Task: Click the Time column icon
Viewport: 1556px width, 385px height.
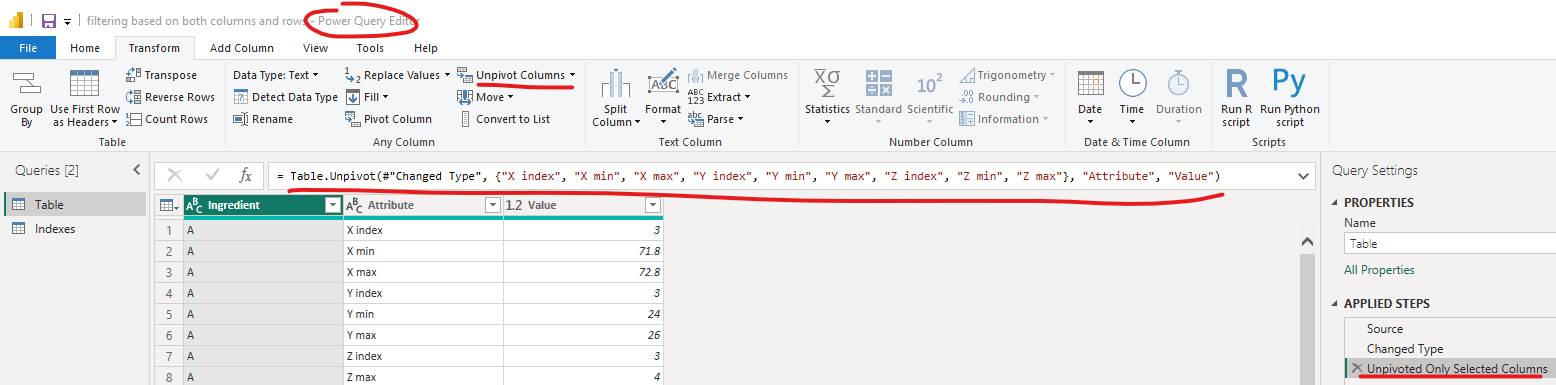Action: [x=1132, y=84]
